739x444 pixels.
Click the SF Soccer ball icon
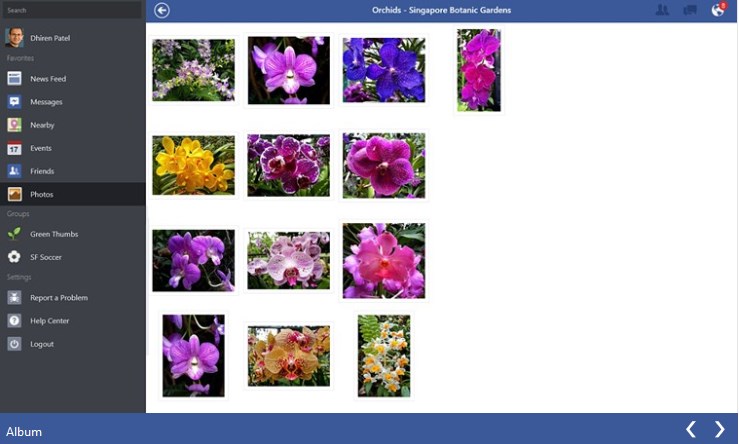tap(14, 257)
